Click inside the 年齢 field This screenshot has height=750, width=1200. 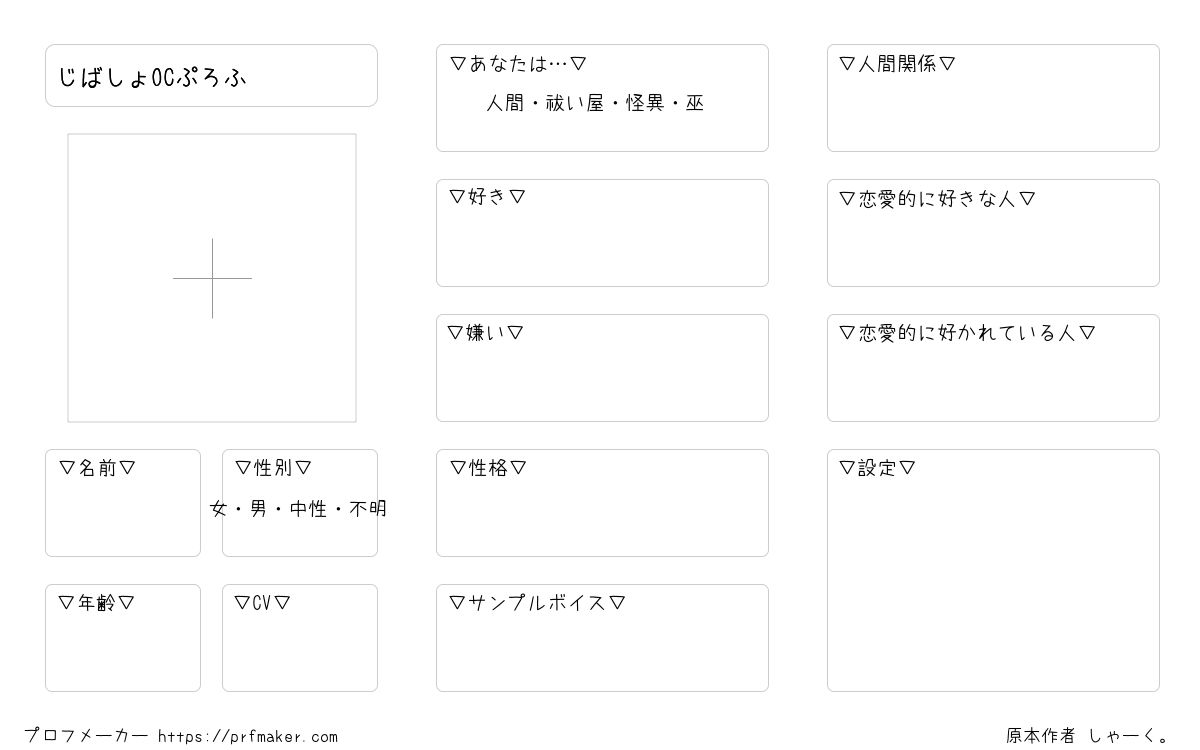pyautogui.click(x=123, y=638)
